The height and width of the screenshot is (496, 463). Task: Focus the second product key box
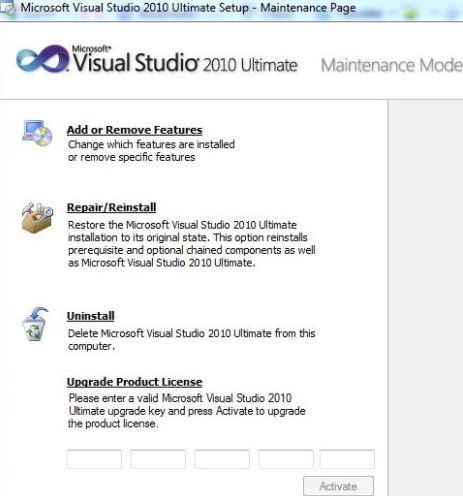click(158, 459)
